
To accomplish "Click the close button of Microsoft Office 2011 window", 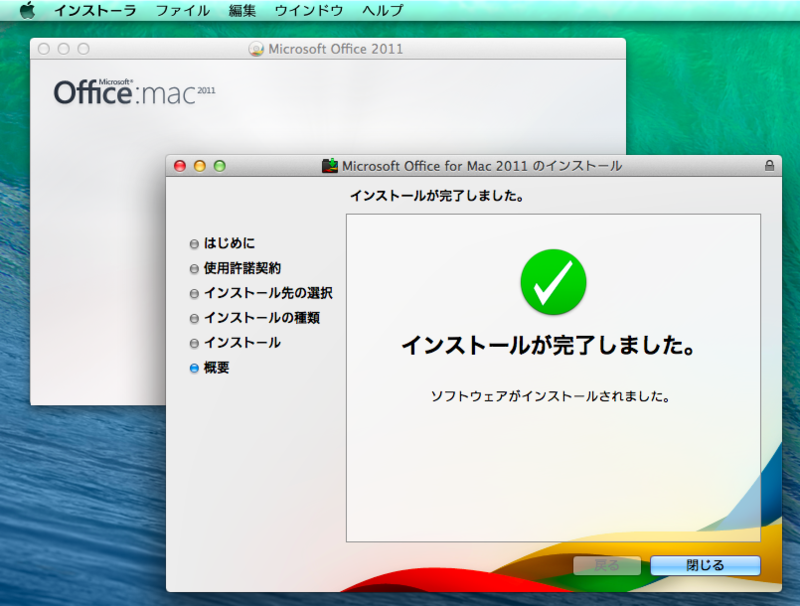I will pos(44,49).
